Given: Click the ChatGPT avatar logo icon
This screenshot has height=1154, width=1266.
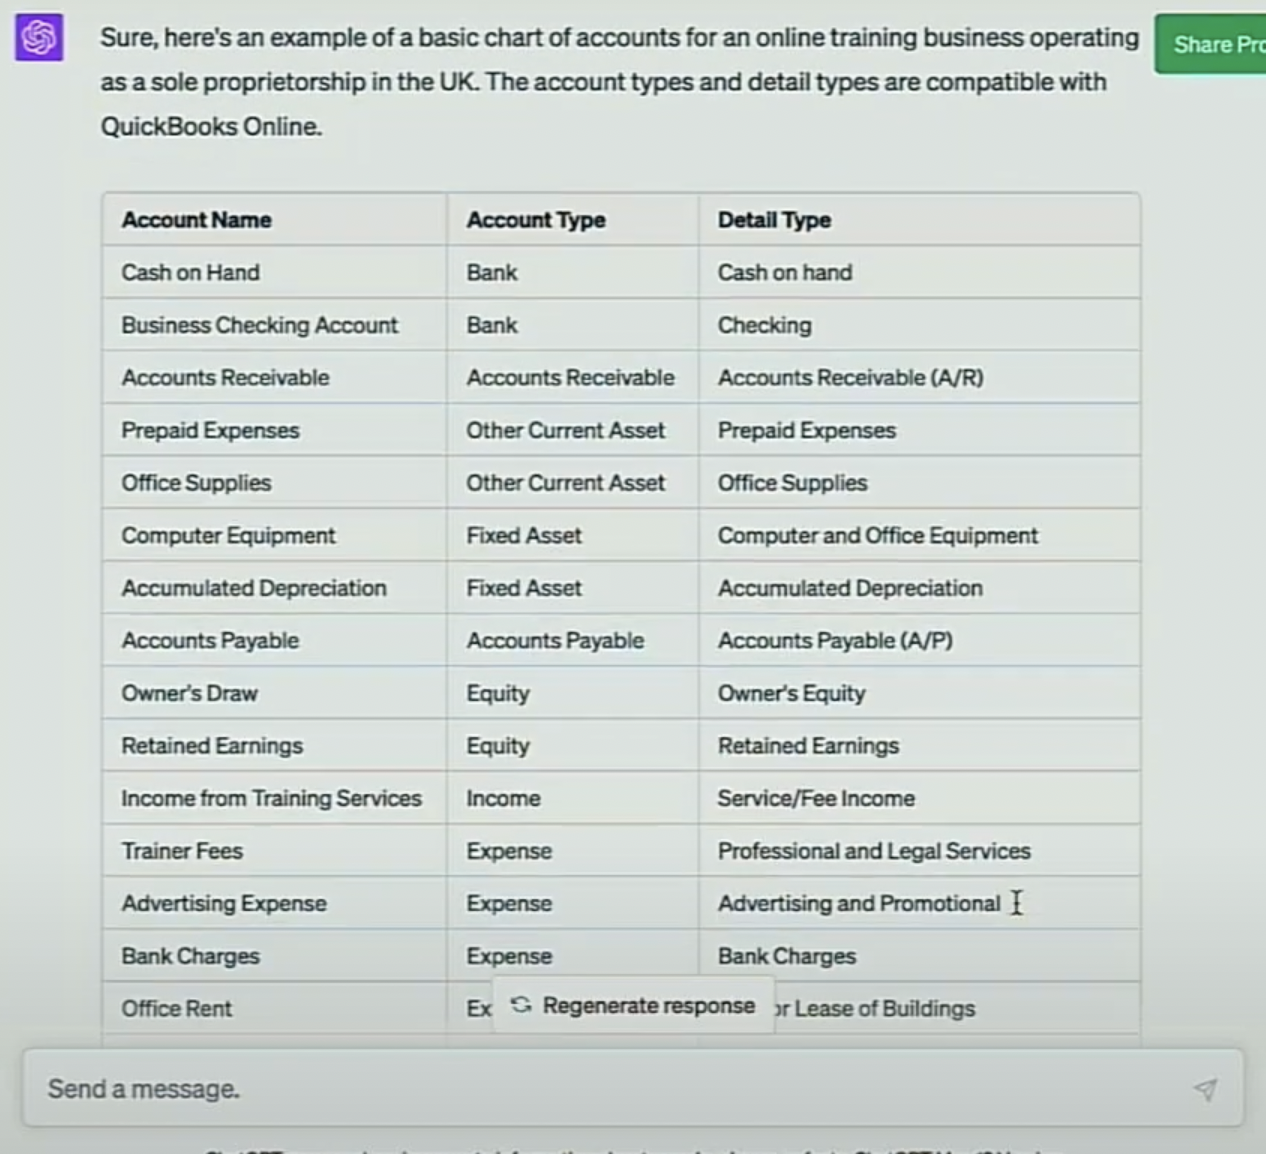Looking at the screenshot, I should click(x=39, y=38).
